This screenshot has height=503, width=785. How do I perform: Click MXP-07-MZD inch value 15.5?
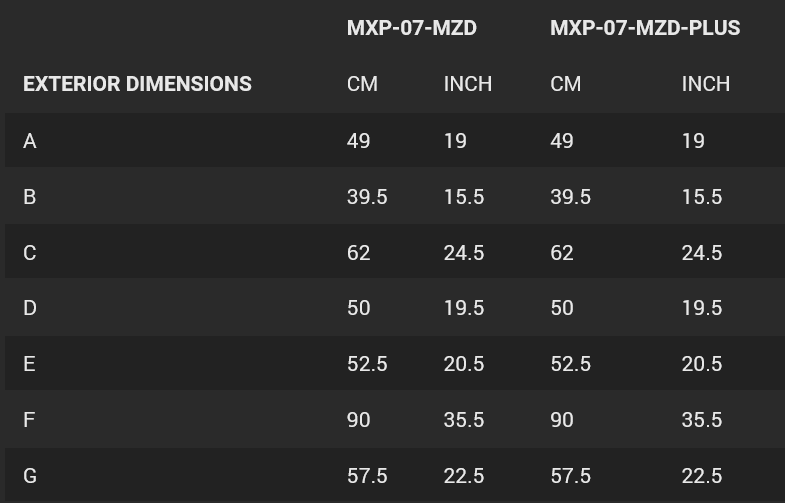click(464, 197)
